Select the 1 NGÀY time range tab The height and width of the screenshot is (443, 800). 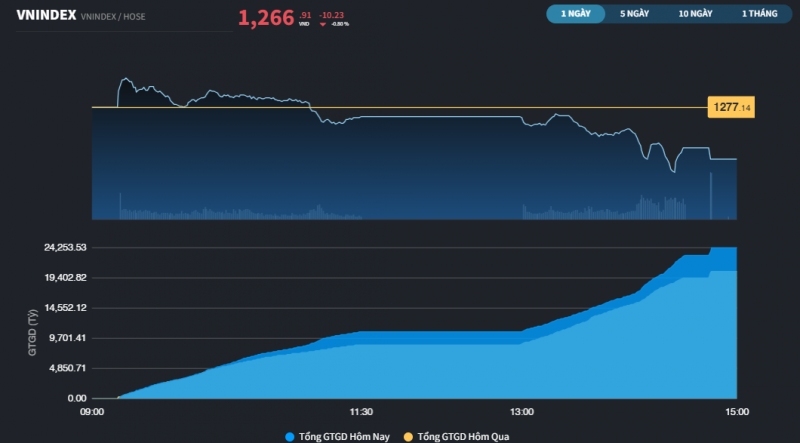[x=576, y=14]
